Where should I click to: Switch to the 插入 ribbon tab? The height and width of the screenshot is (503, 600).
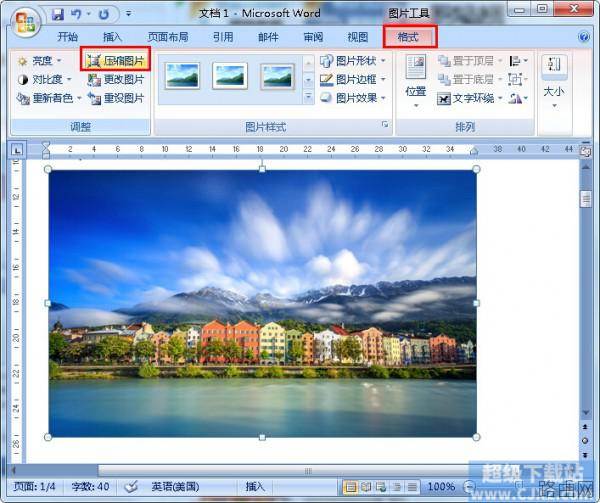pyautogui.click(x=112, y=37)
